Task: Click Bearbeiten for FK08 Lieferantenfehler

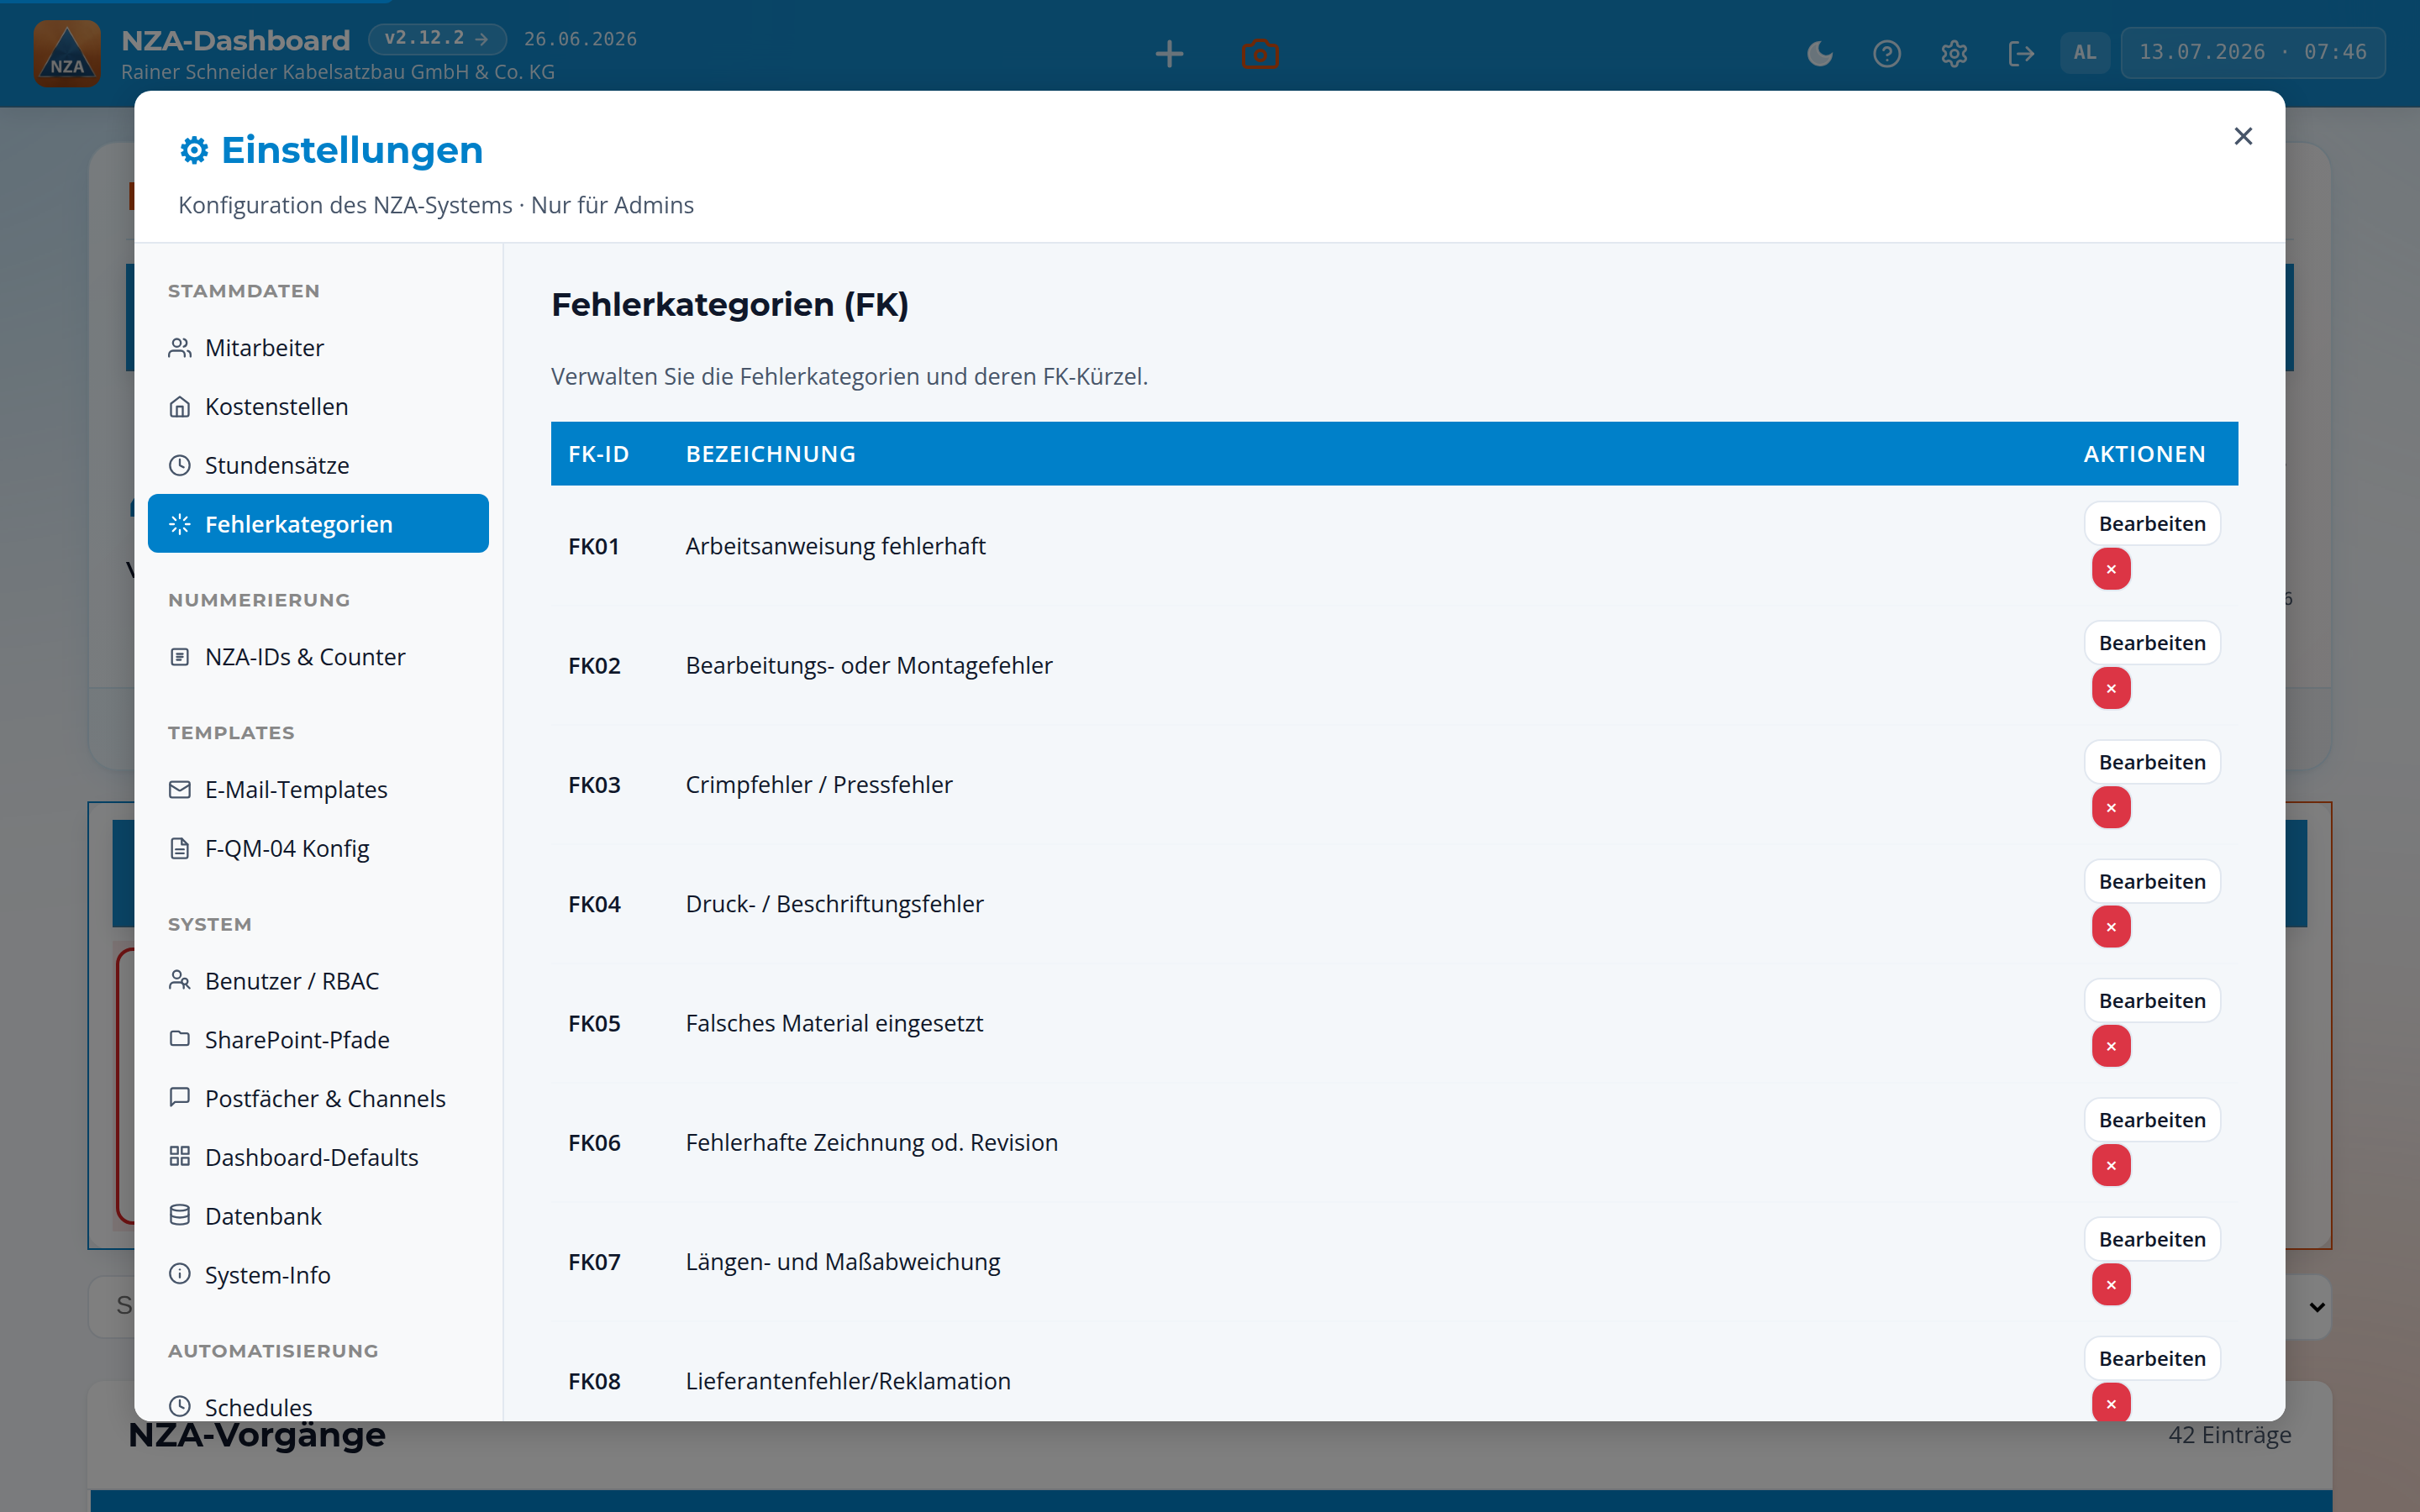Action: 2152,1358
